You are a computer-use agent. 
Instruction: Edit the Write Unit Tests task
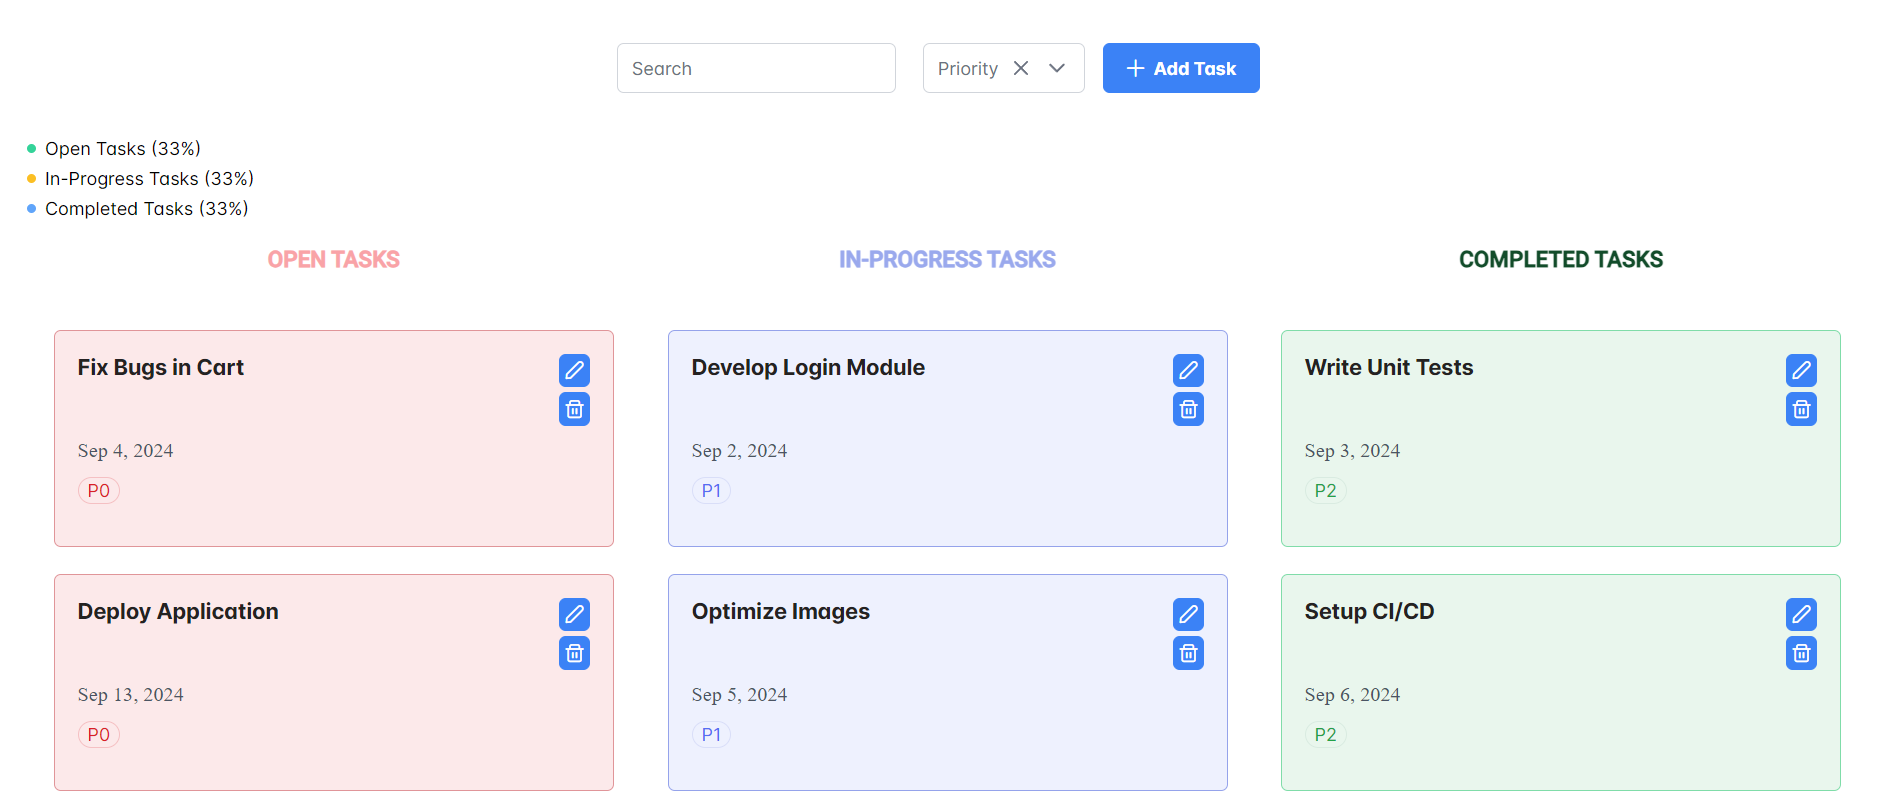click(x=1801, y=370)
